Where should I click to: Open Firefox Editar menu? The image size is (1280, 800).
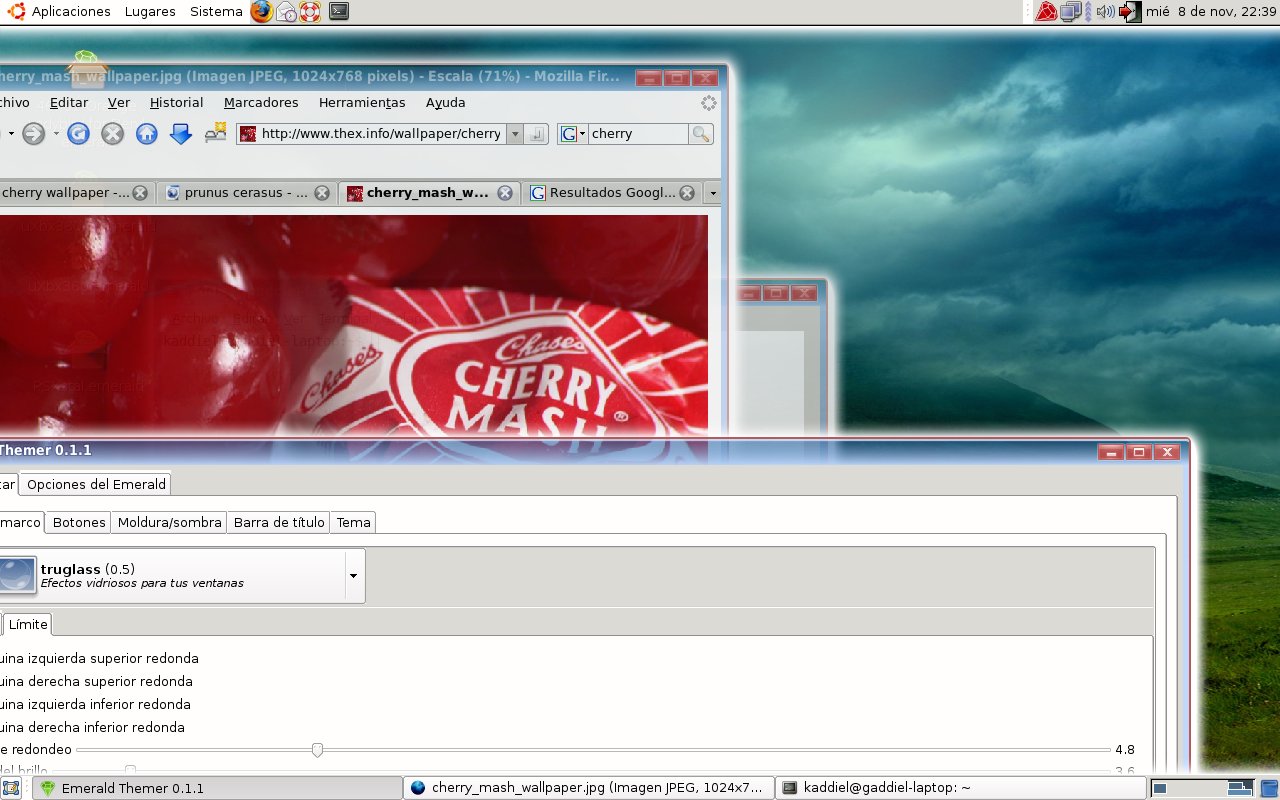coord(69,103)
